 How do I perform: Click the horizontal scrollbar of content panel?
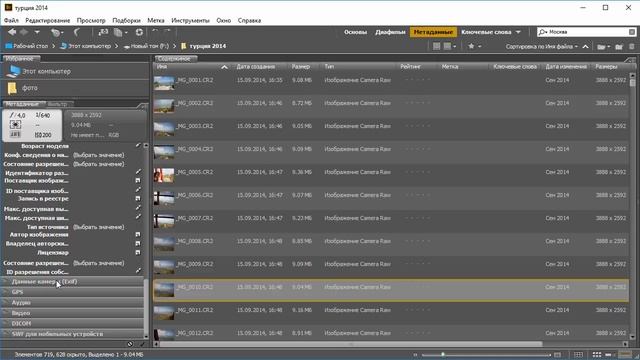click(x=351, y=344)
